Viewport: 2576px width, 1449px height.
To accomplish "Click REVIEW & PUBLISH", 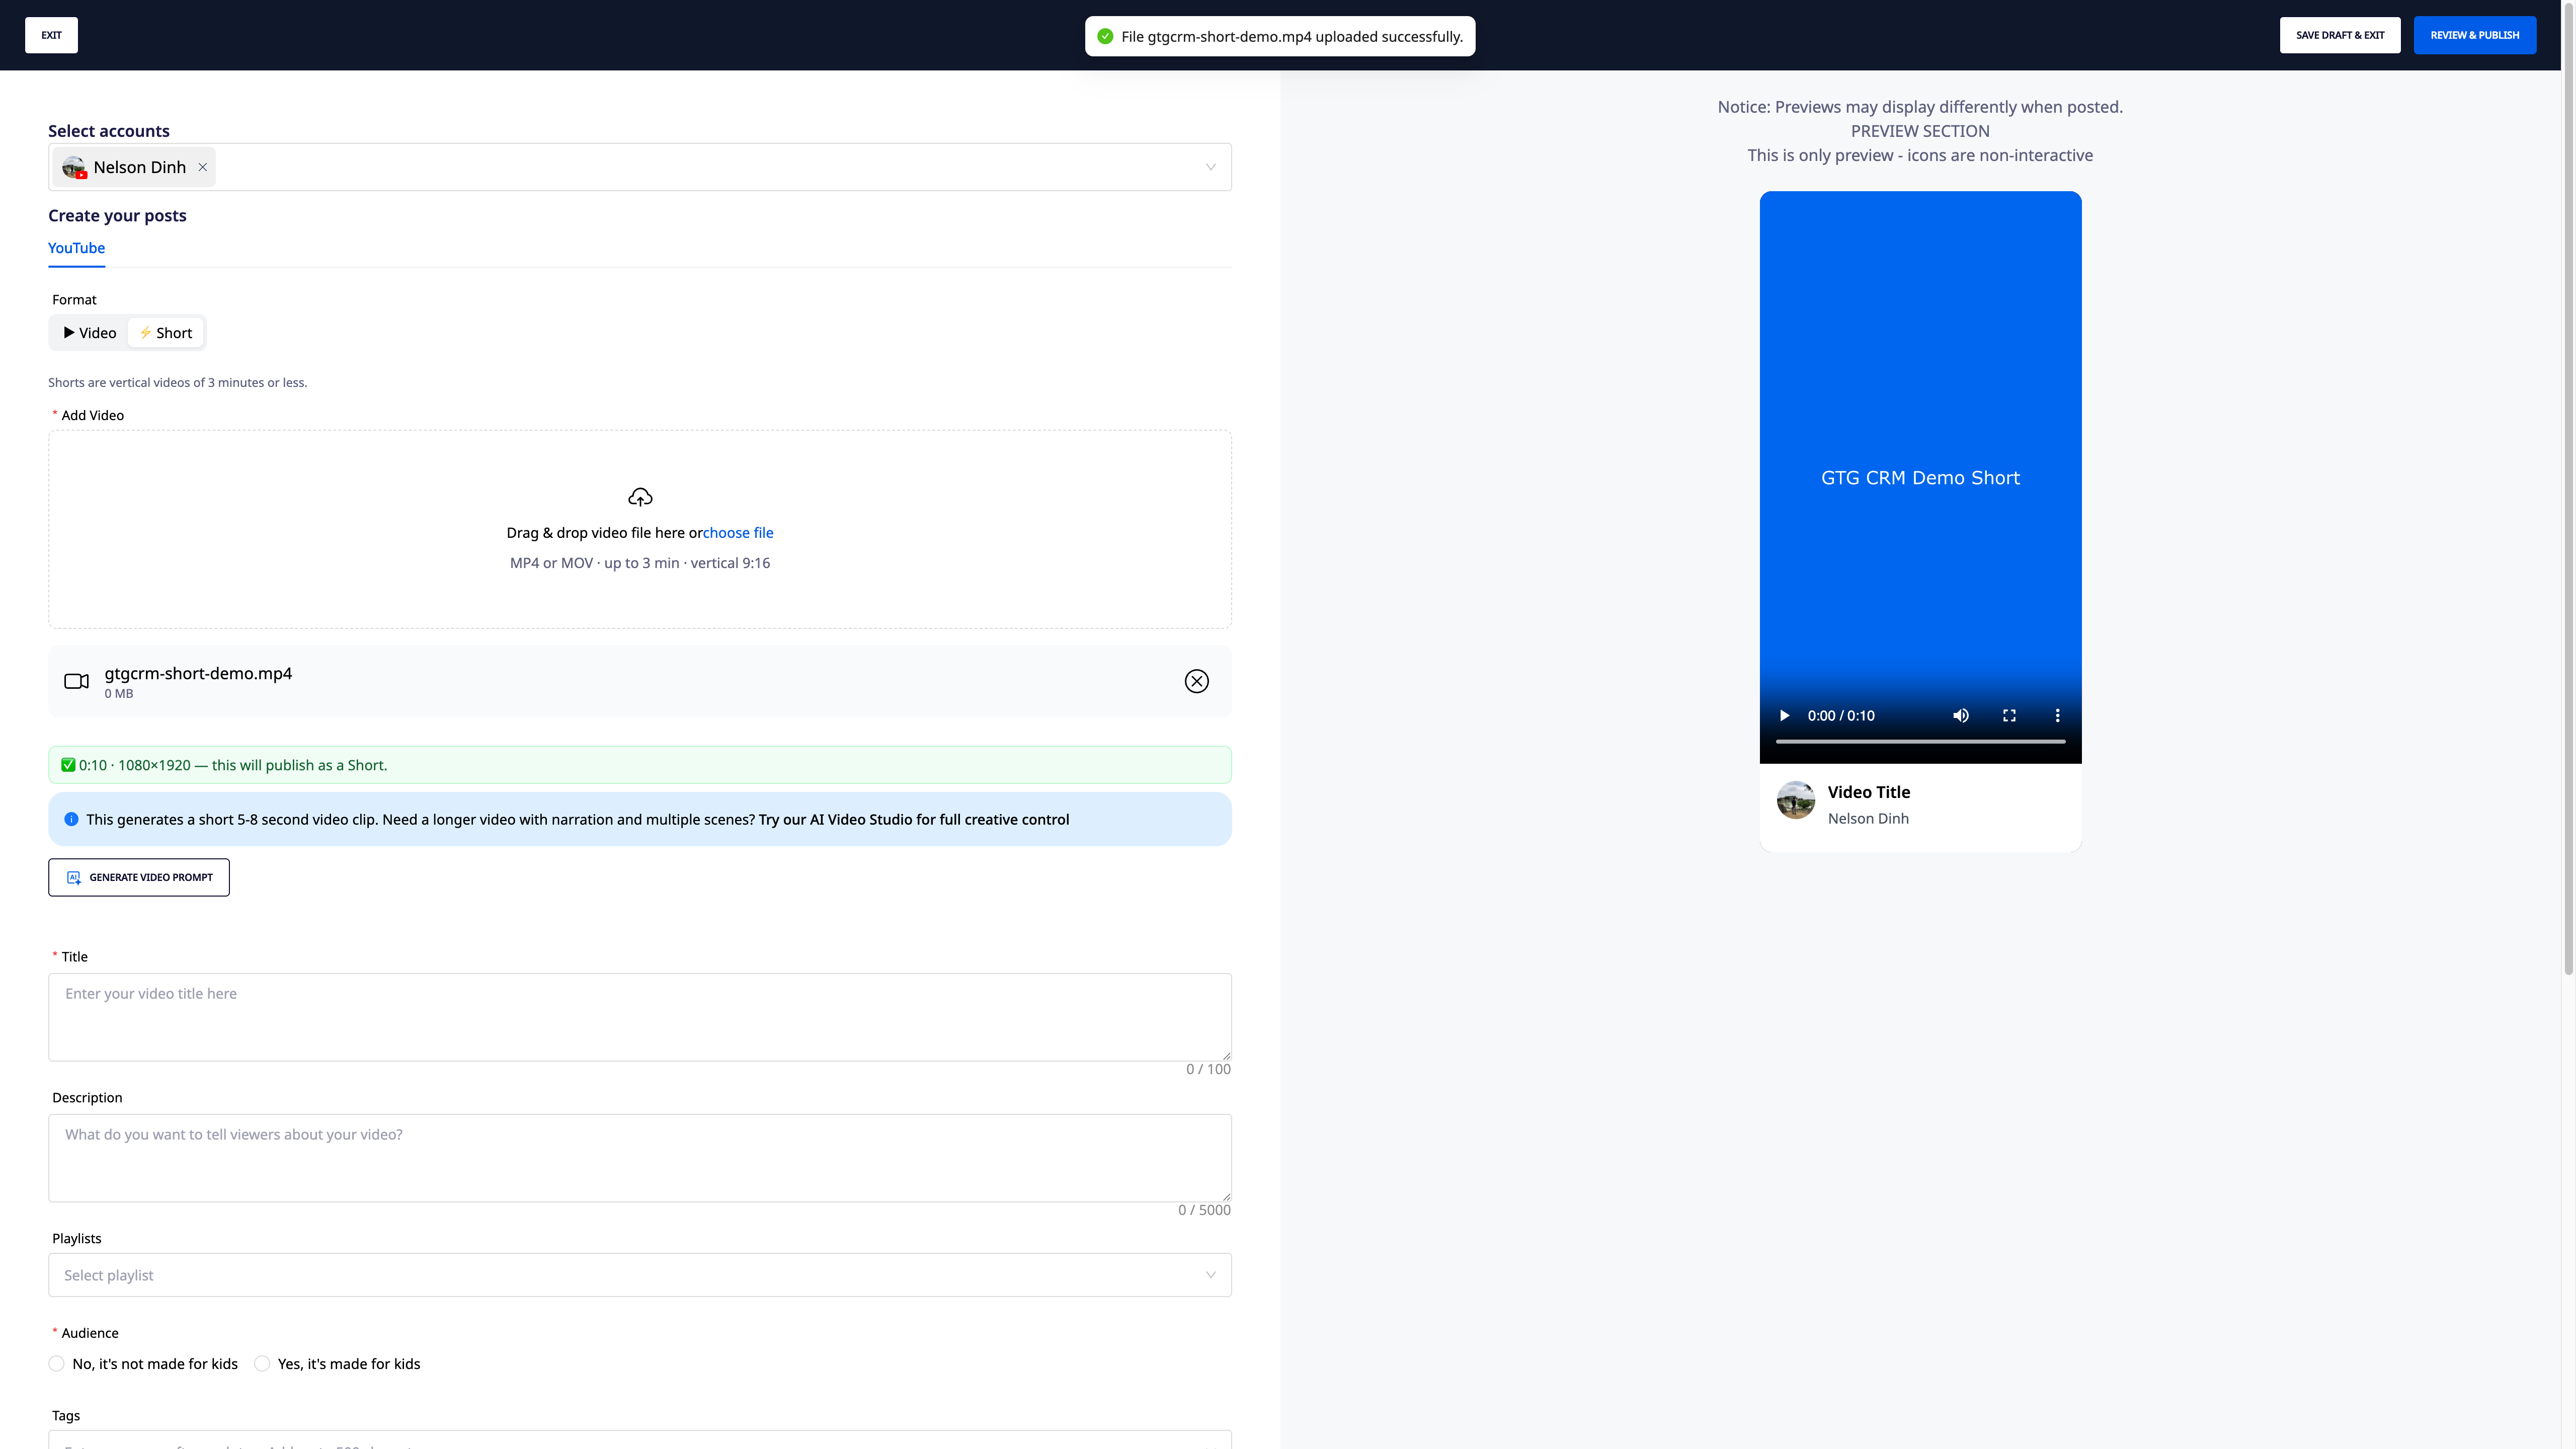I will (2475, 35).
